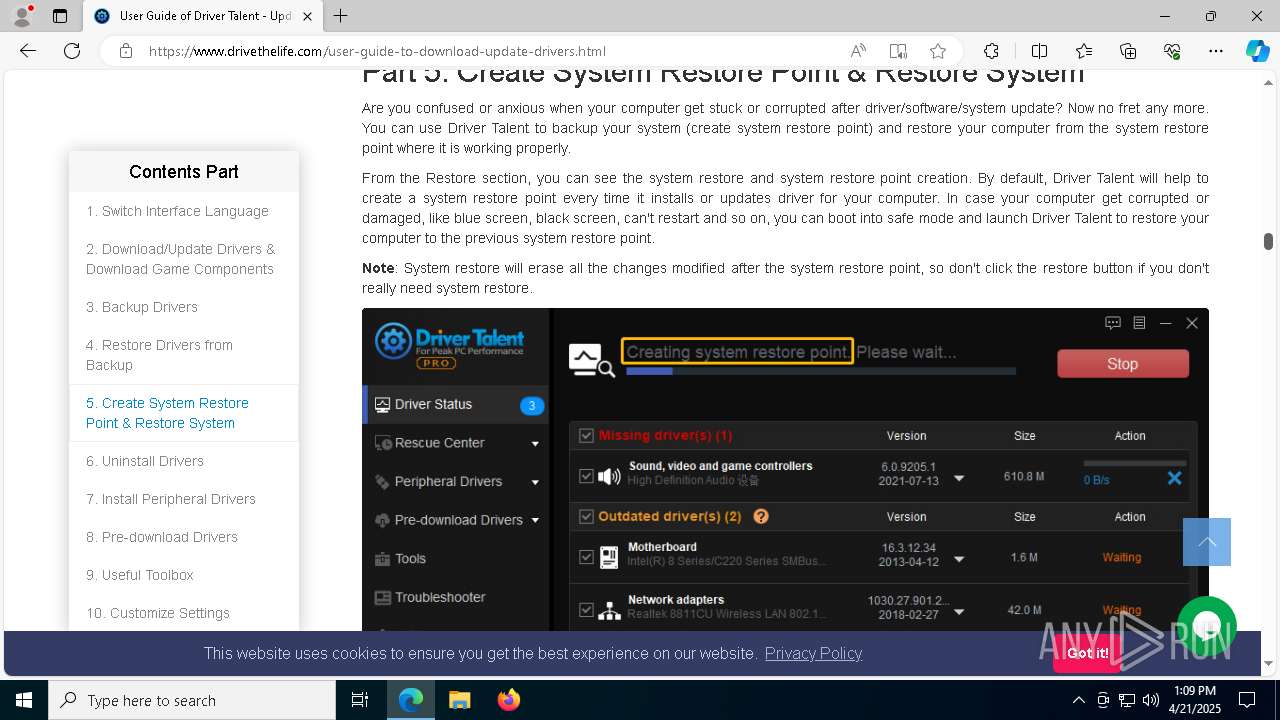Expand Pre-download Drivers menu arrow
Viewport: 1280px width, 720px height.
(x=535, y=520)
